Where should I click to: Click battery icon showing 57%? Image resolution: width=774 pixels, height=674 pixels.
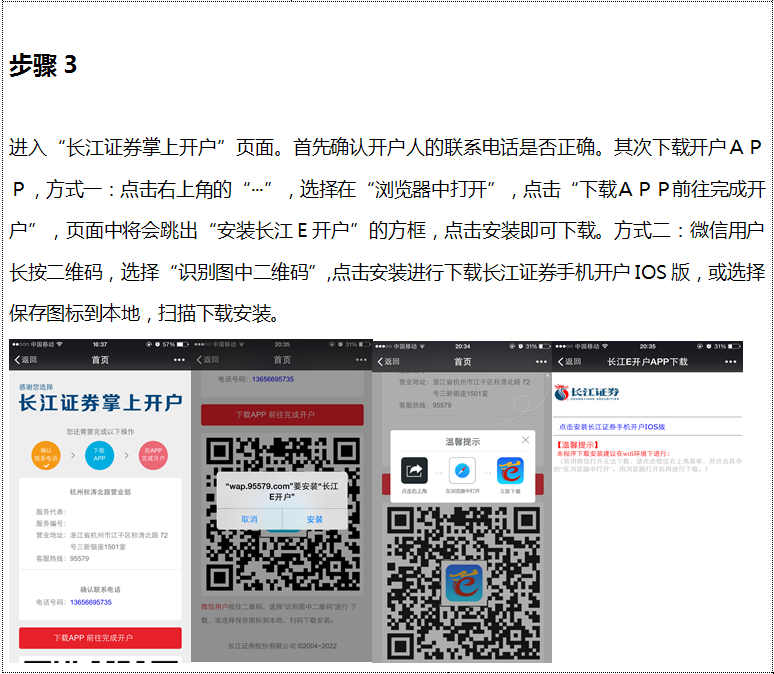click(x=183, y=344)
